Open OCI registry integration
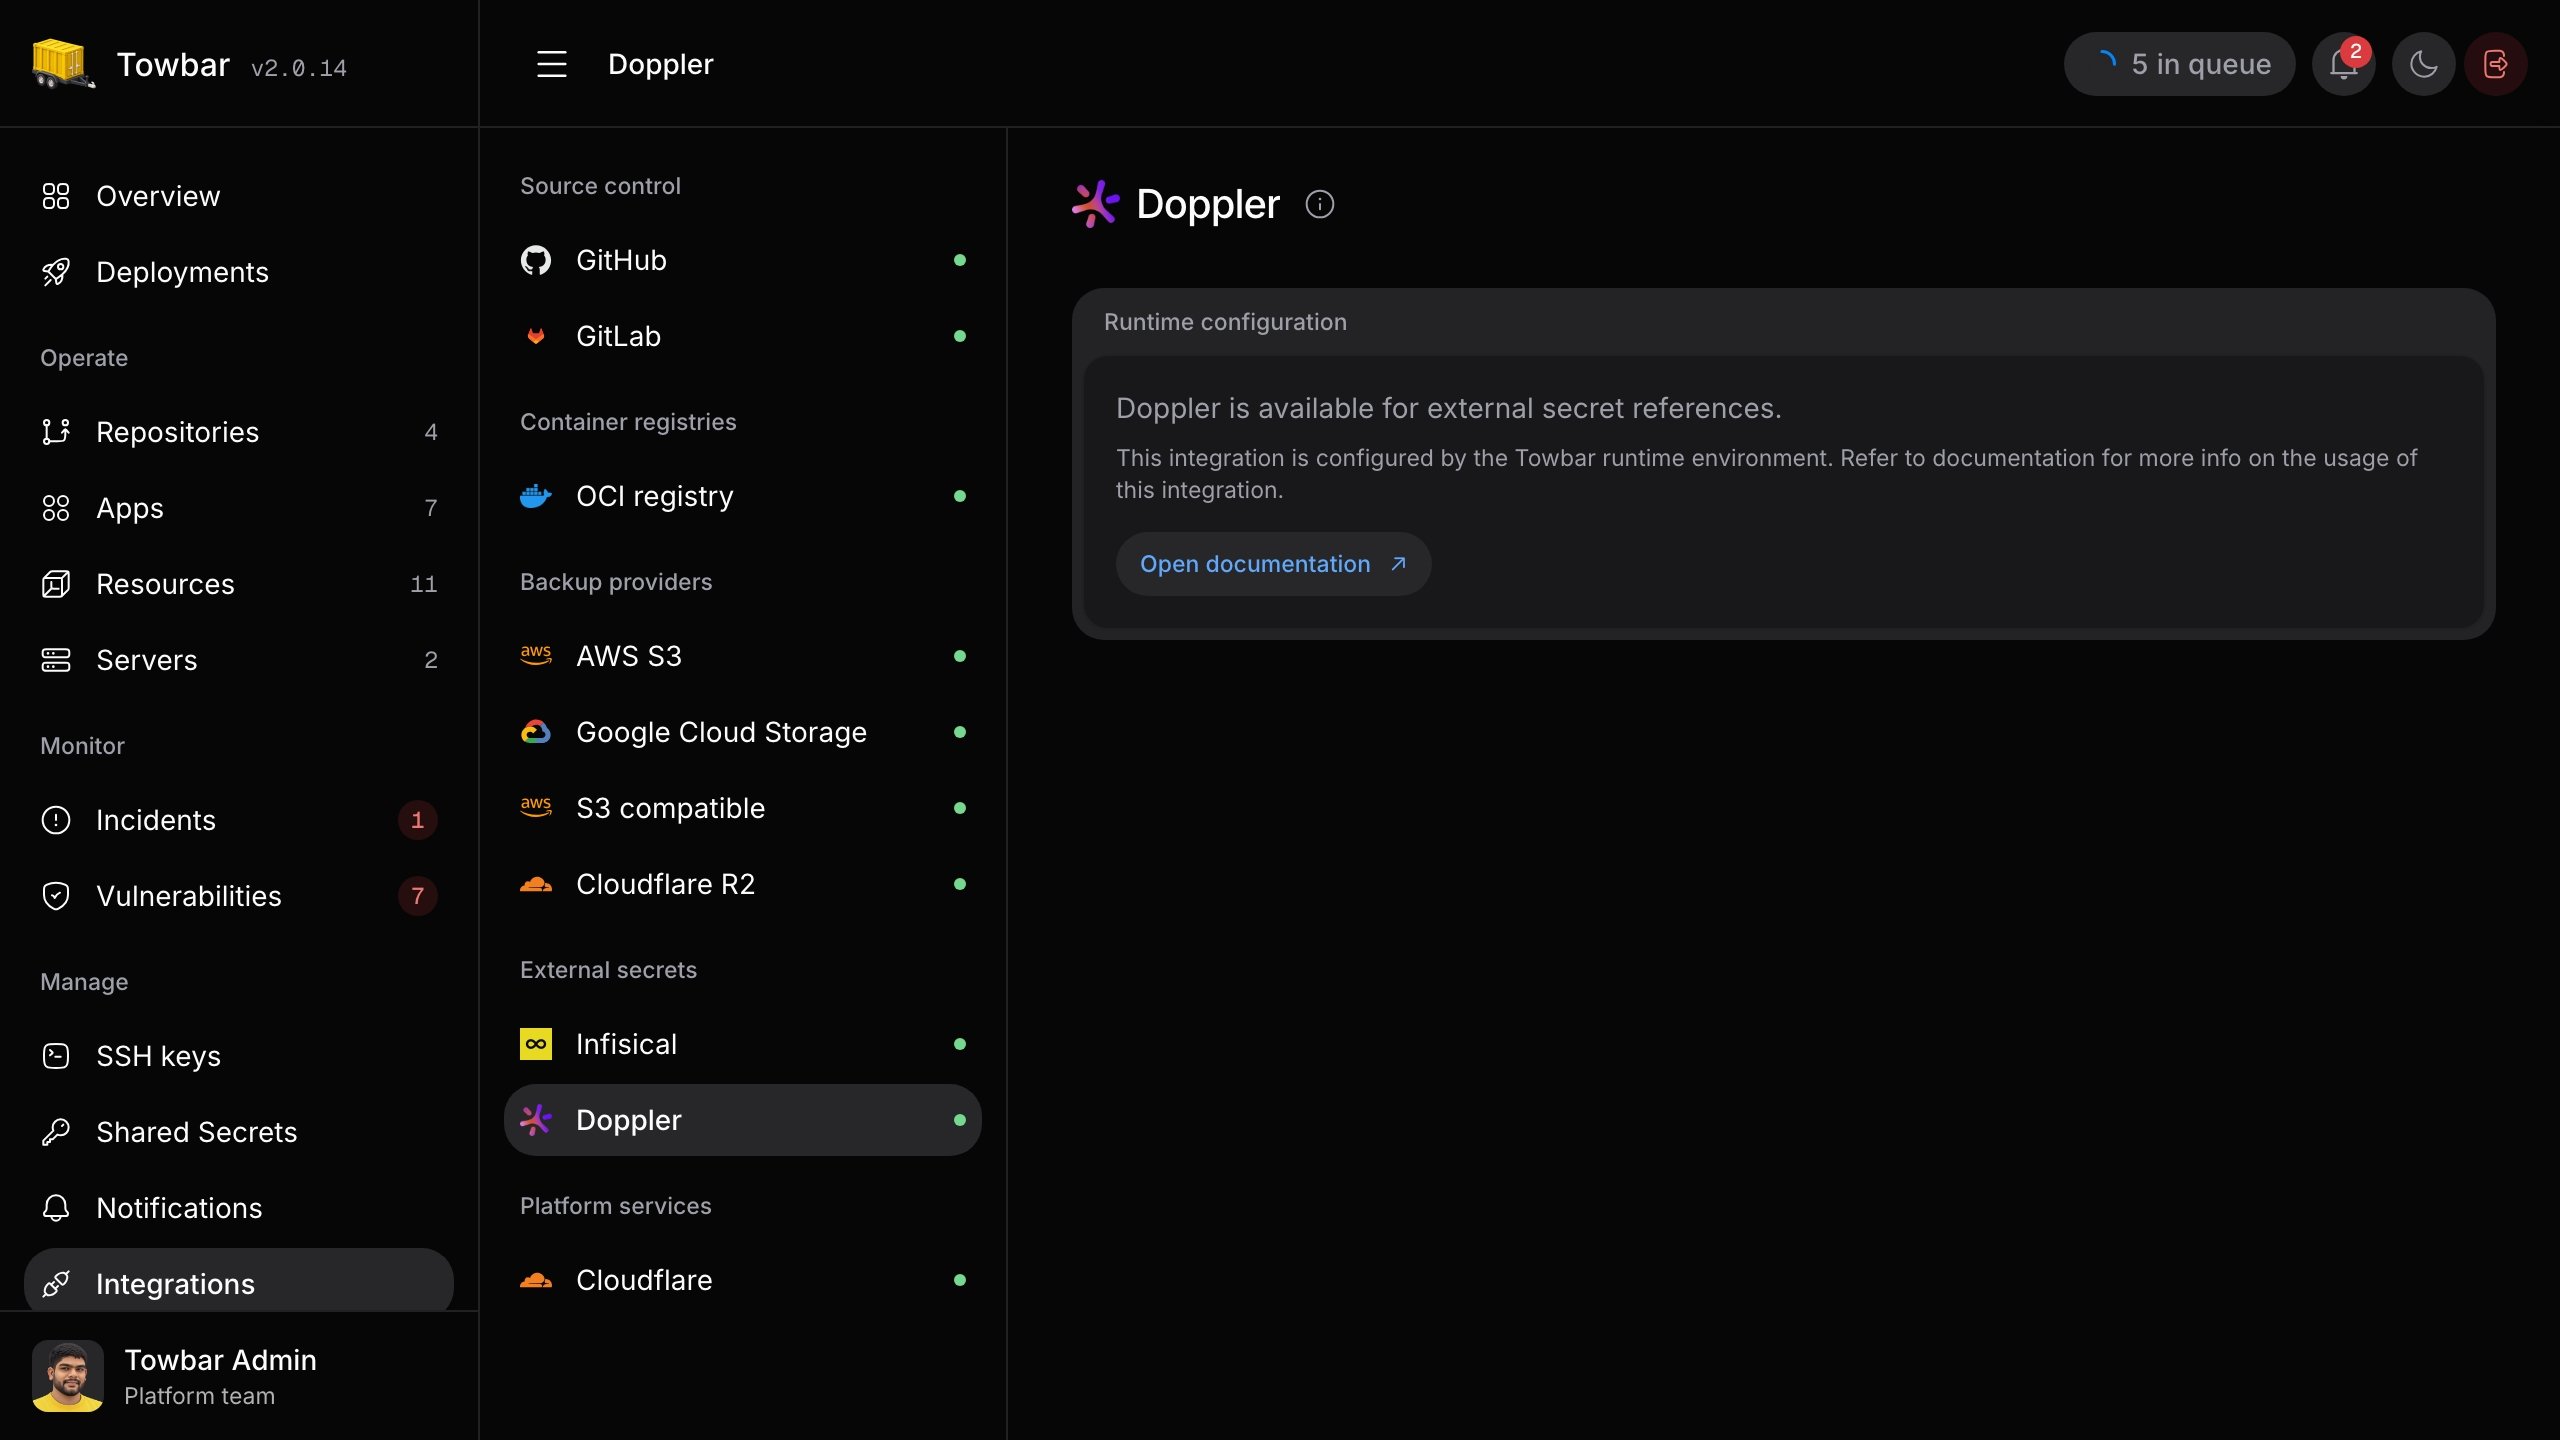The height and width of the screenshot is (1440, 2560). pos(743,496)
